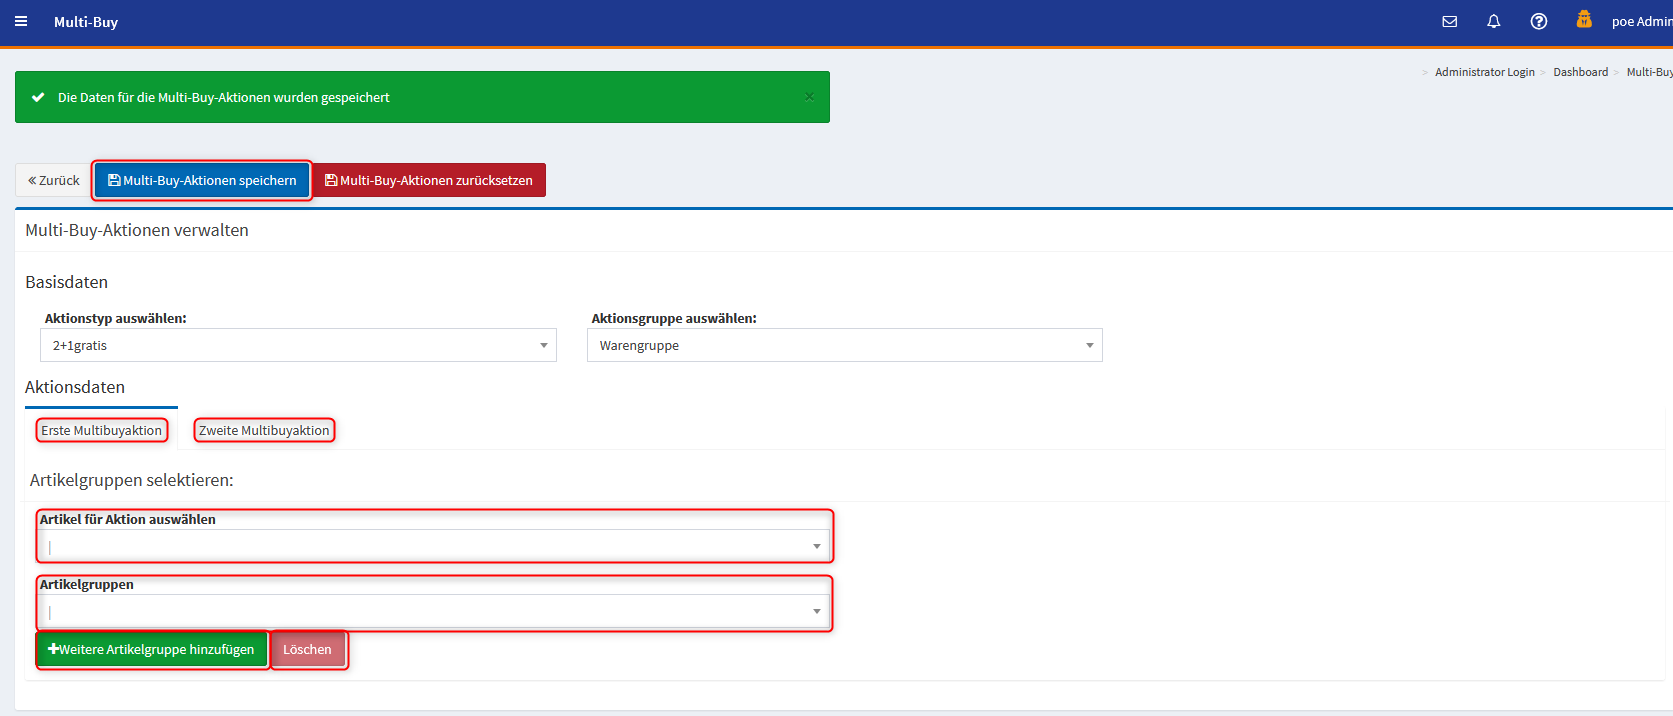The height and width of the screenshot is (716, 1673).
Task: Open the Administrator Login breadcrumb link
Action: (1484, 72)
